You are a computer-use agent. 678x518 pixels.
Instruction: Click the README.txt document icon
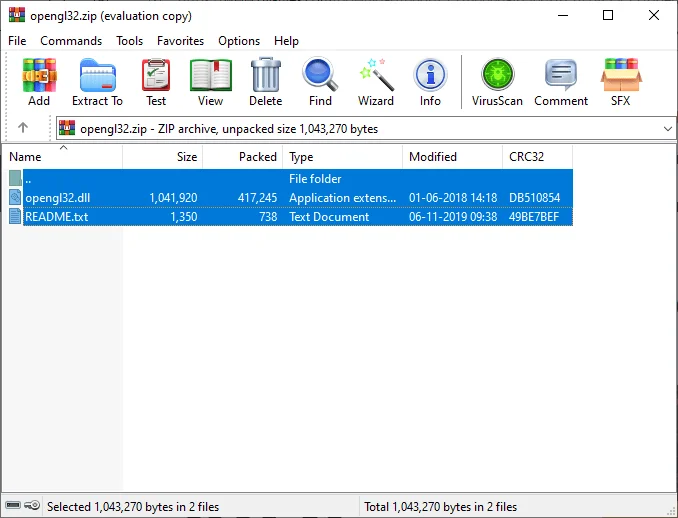pos(15,217)
